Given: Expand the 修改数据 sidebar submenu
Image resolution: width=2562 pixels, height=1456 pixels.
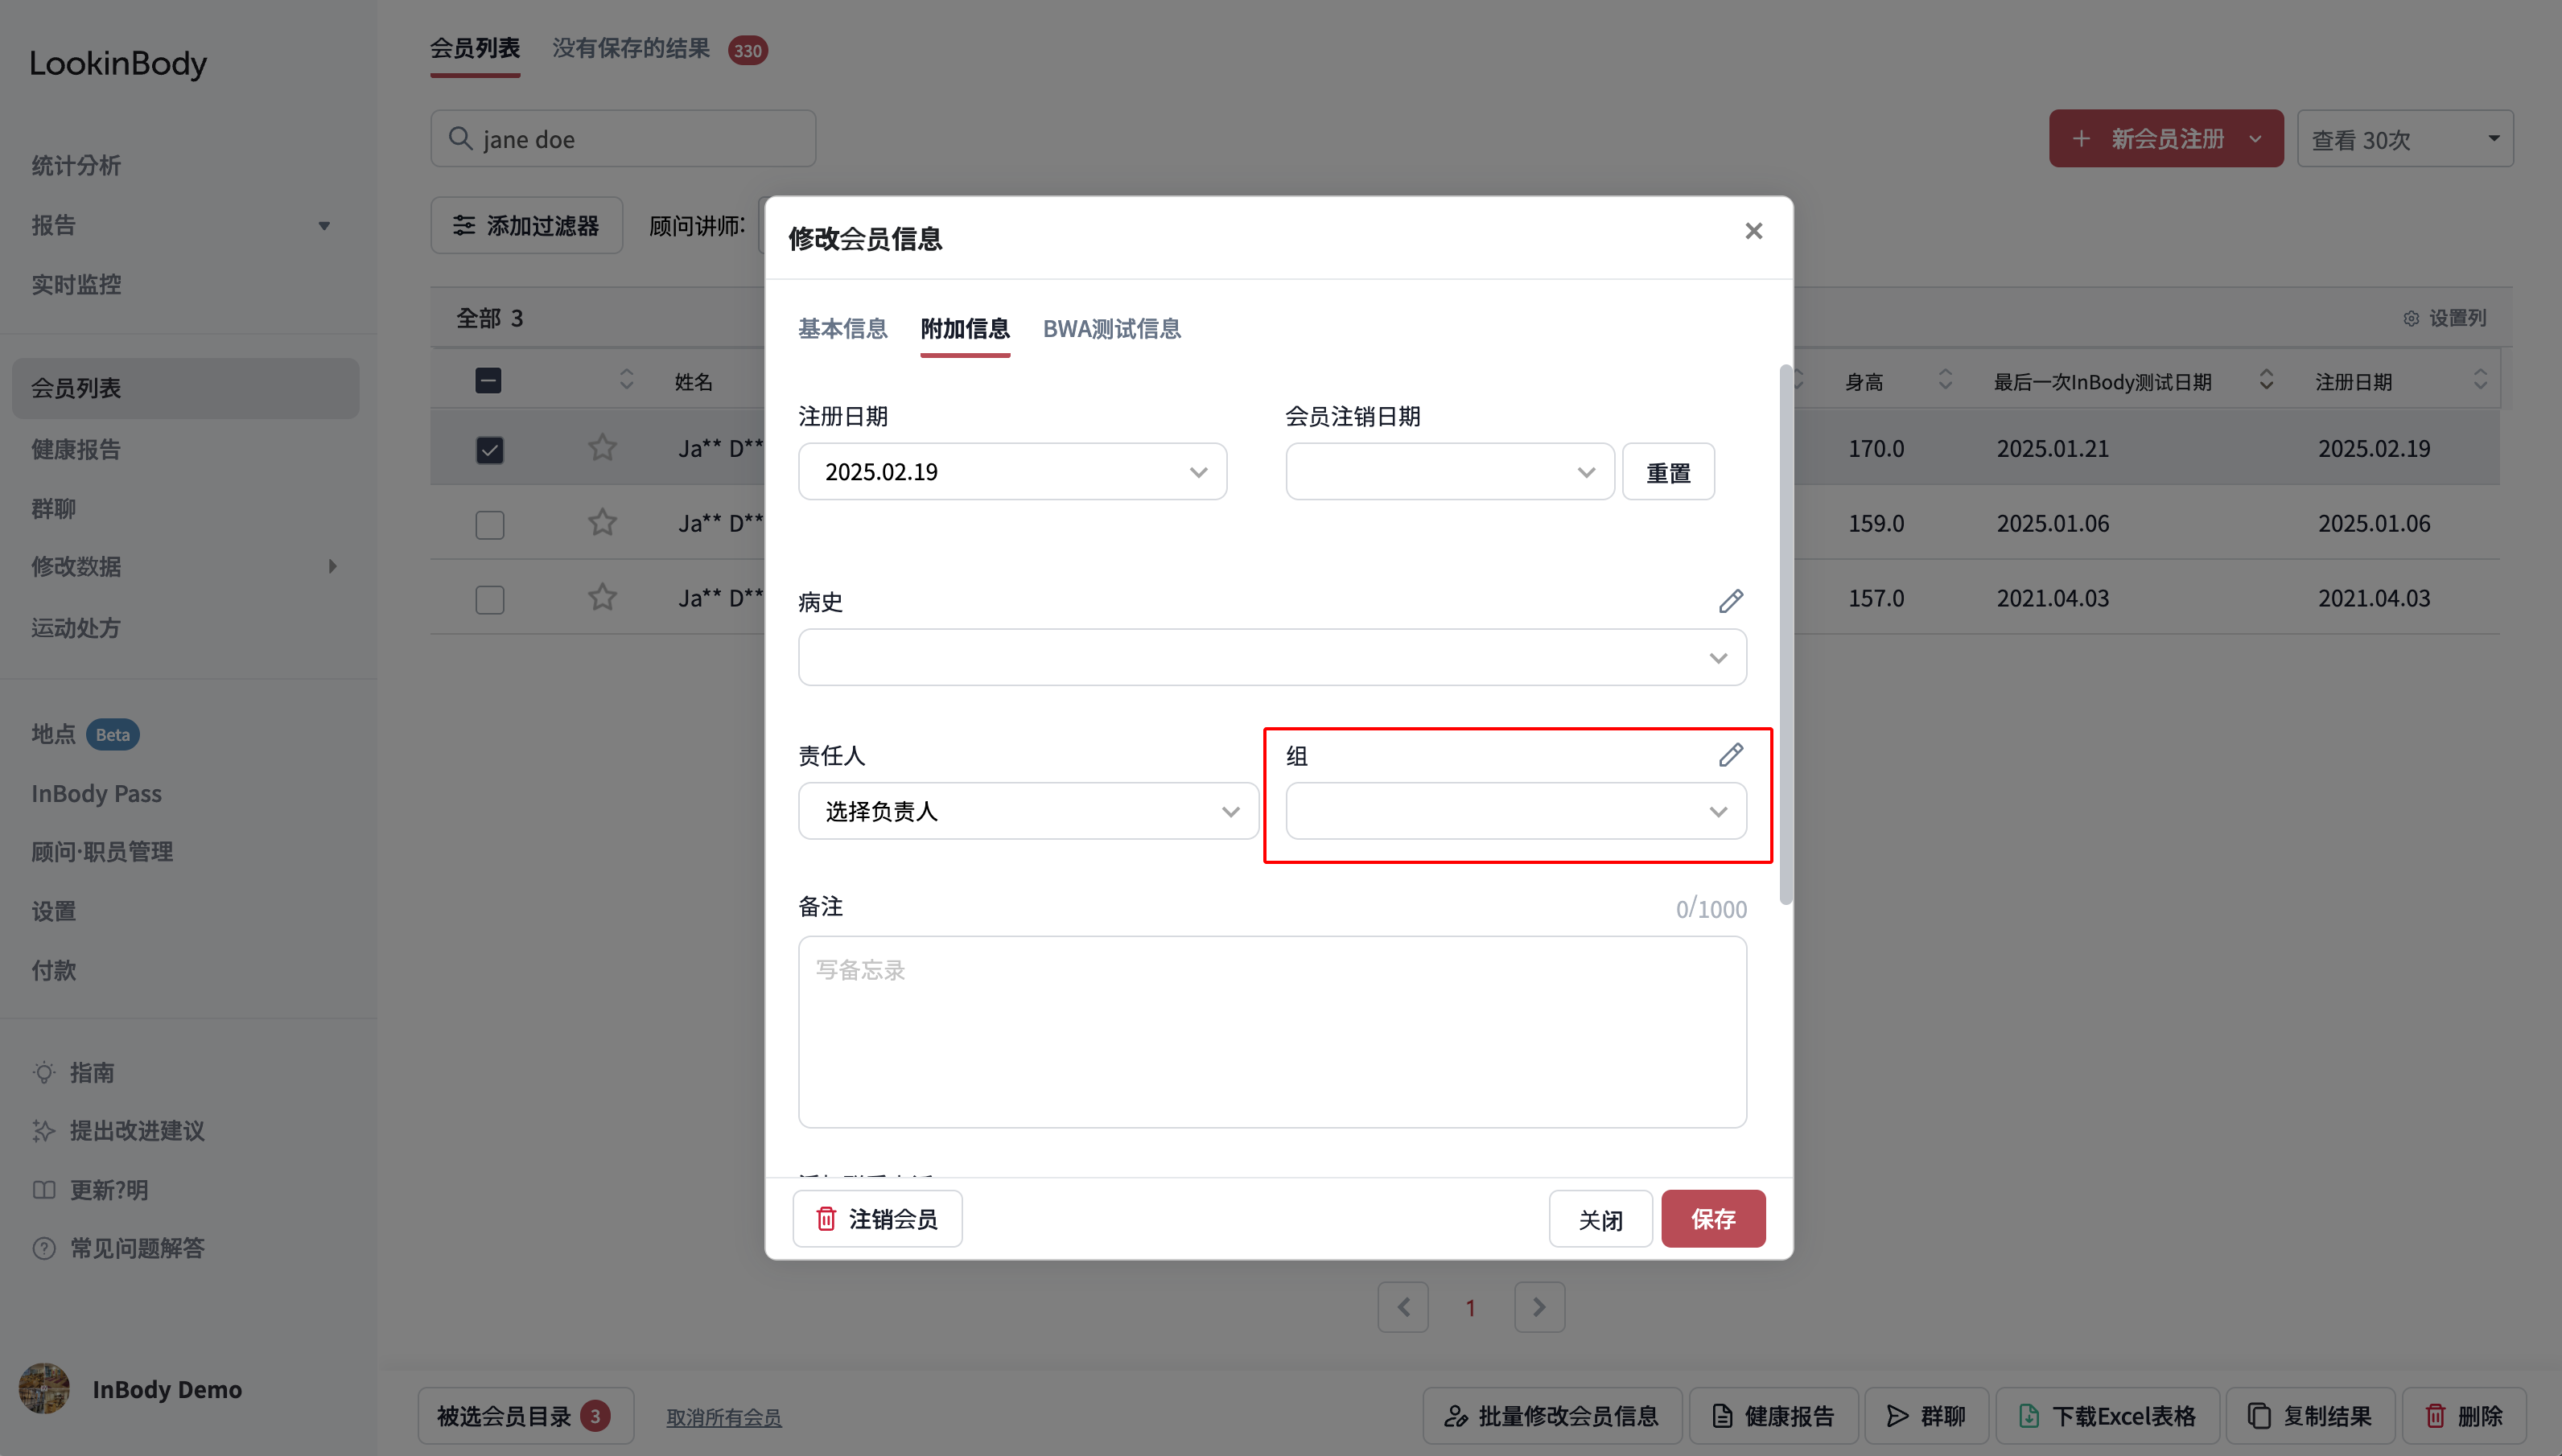Looking at the screenshot, I should 332,566.
